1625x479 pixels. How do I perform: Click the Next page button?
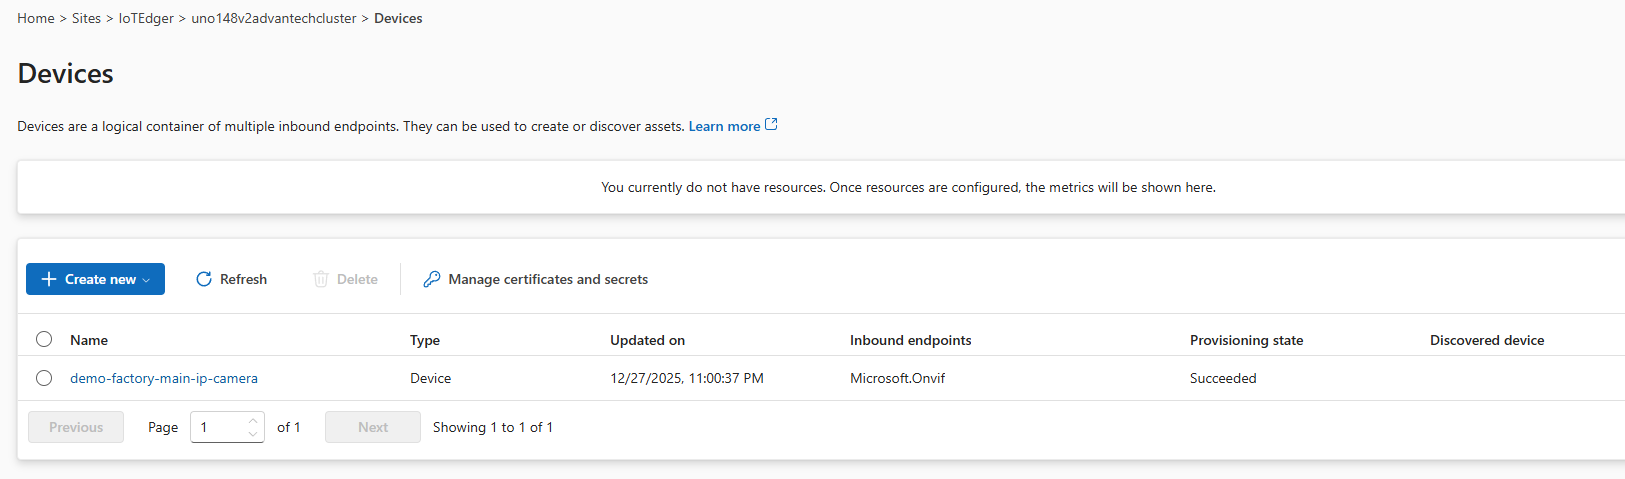pyautogui.click(x=373, y=427)
